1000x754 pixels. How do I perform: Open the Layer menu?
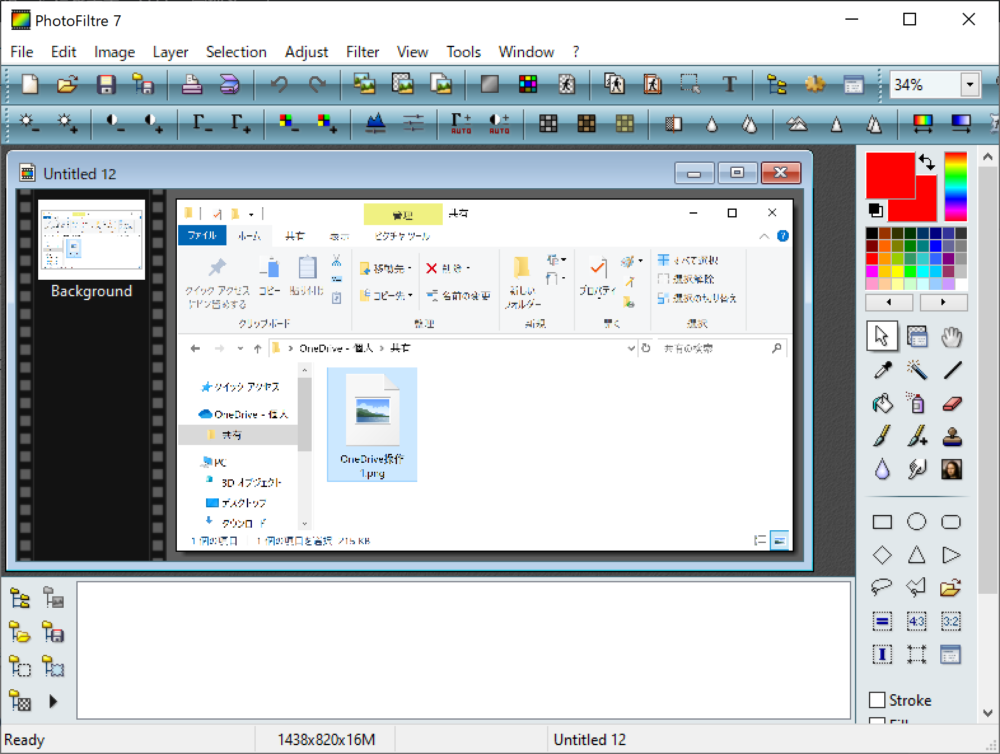(x=170, y=52)
